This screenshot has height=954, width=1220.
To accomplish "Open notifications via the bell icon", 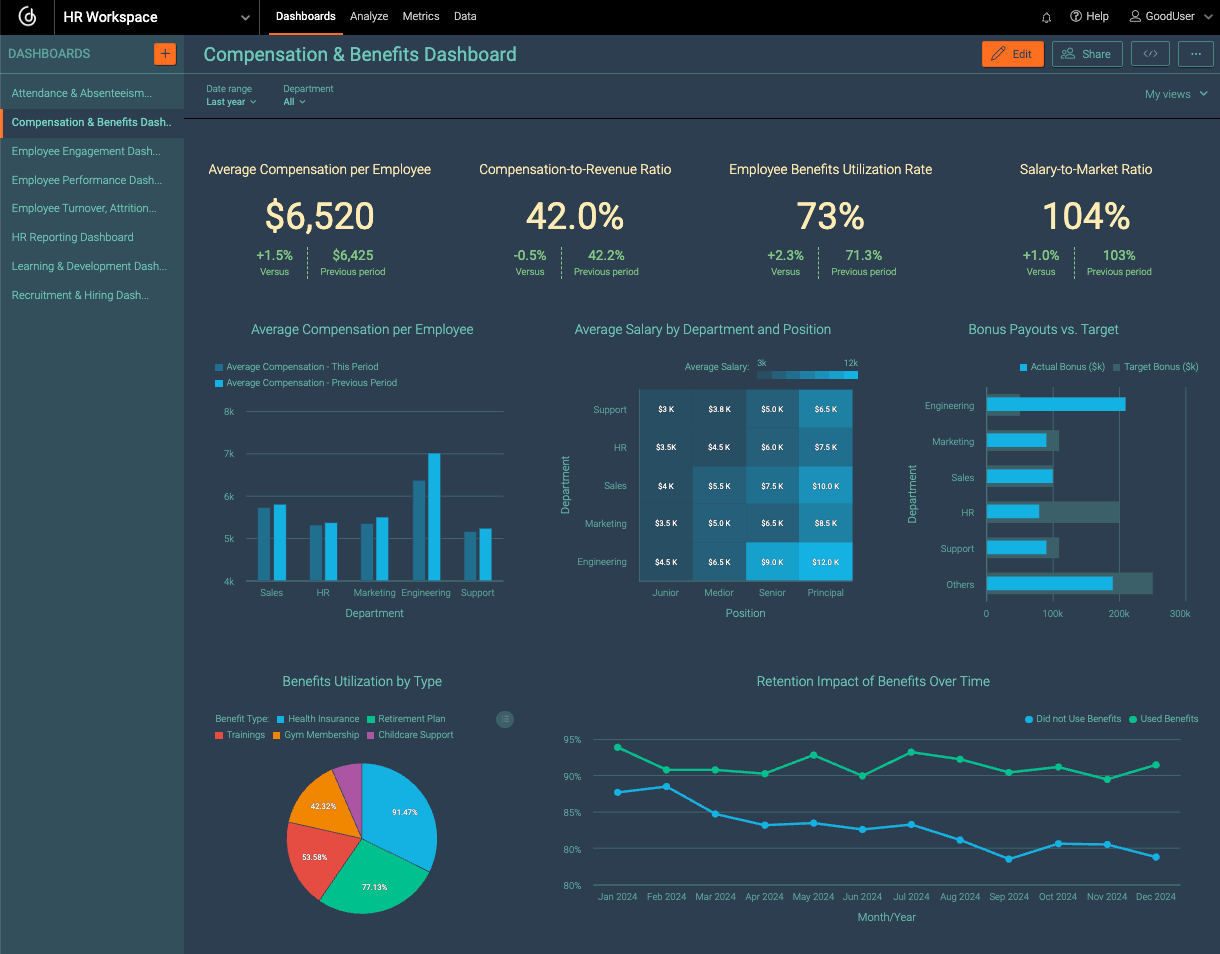I will (1046, 17).
